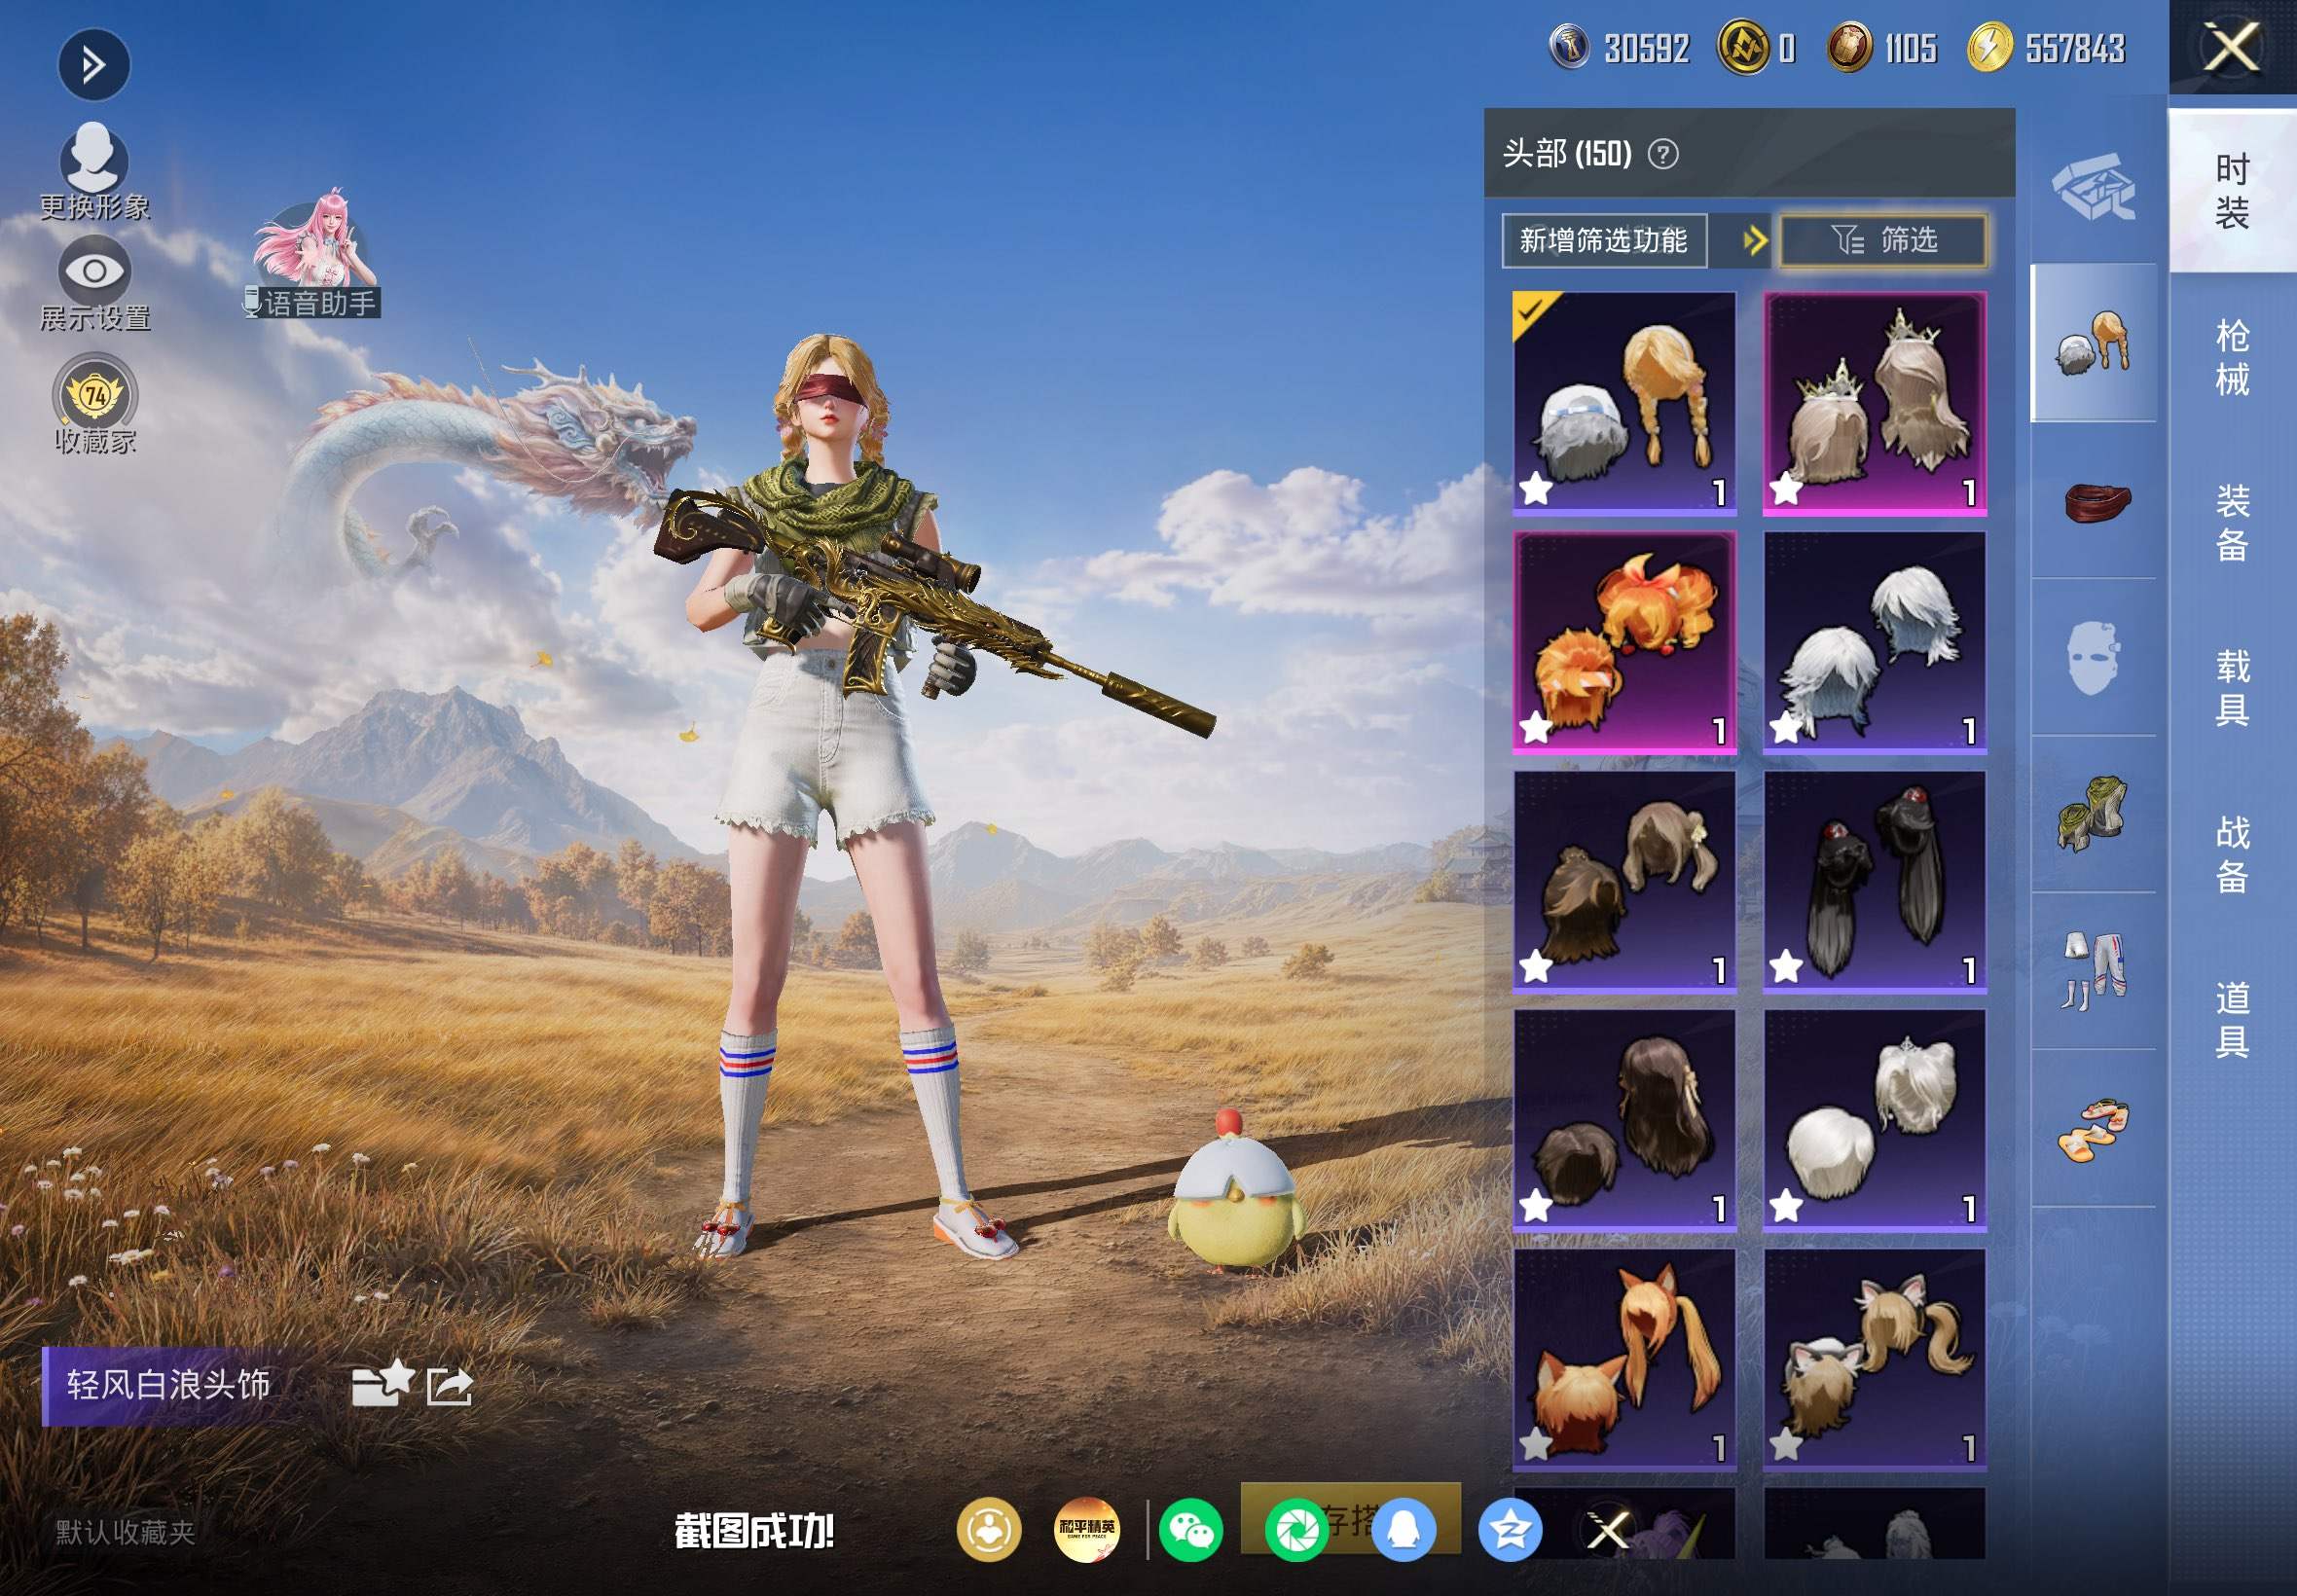Select the dark brown long hairstyle thumbnail
The image size is (2297, 1596).
(x=1625, y=1121)
